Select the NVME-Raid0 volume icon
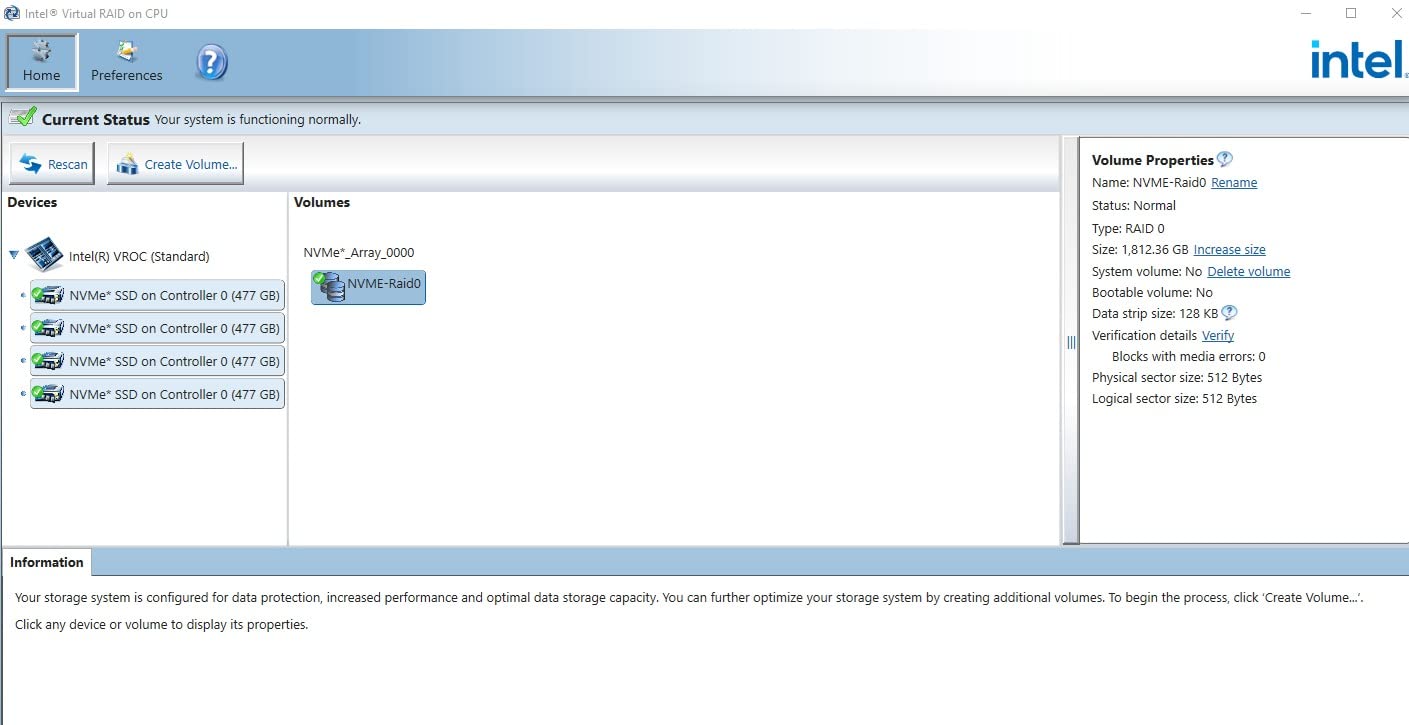Image resolution: width=1409 pixels, height=725 pixels. (x=330, y=286)
